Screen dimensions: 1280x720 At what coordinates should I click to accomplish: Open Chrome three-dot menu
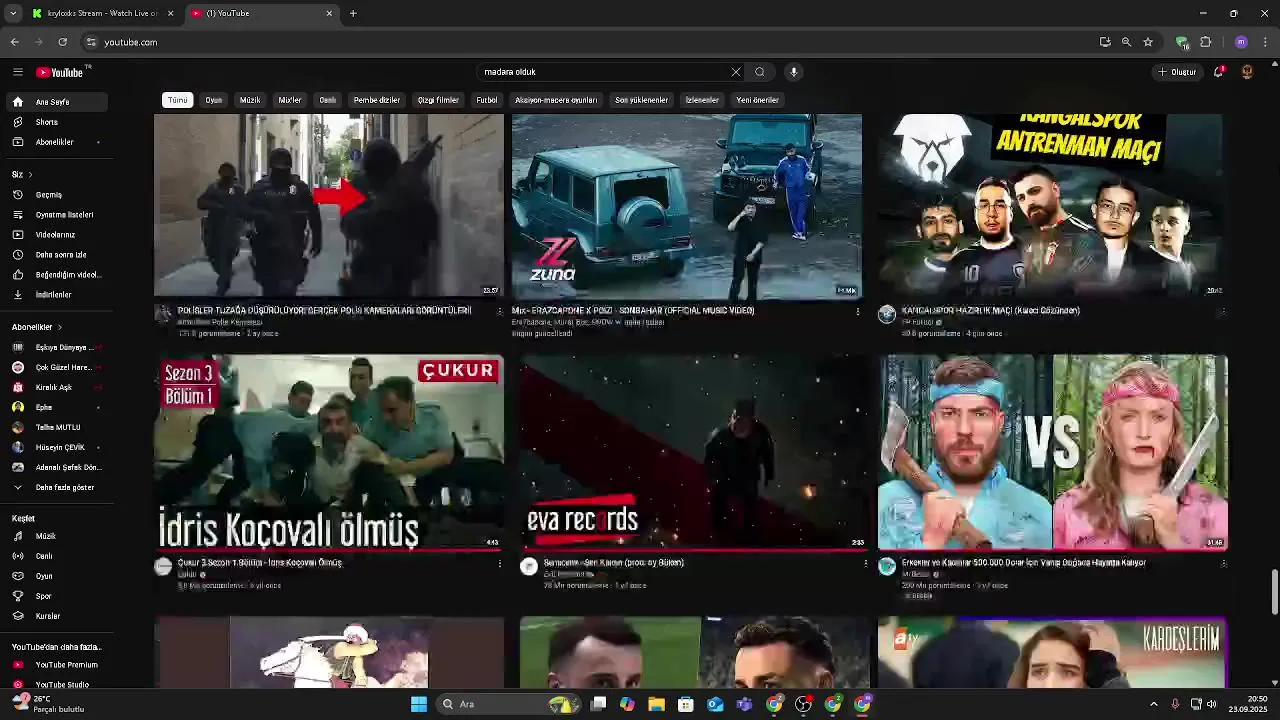[x=1266, y=42]
